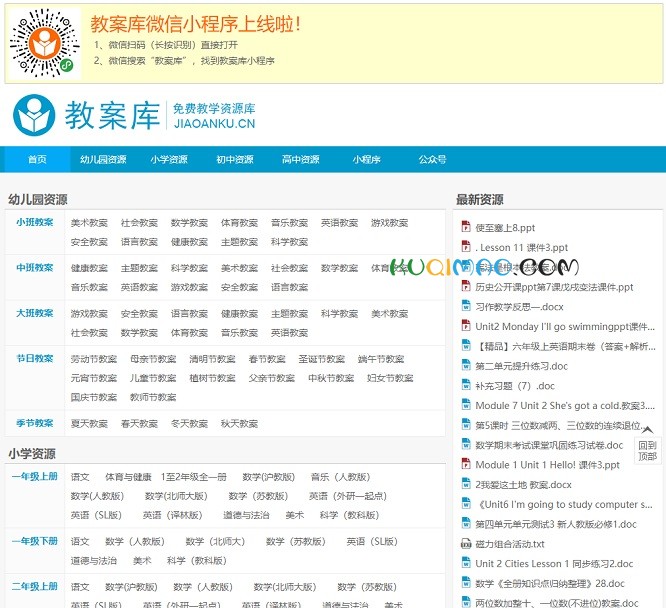Open the 二年级上册 category link
666x608 pixels.
pyautogui.click(x=34, y=586)
